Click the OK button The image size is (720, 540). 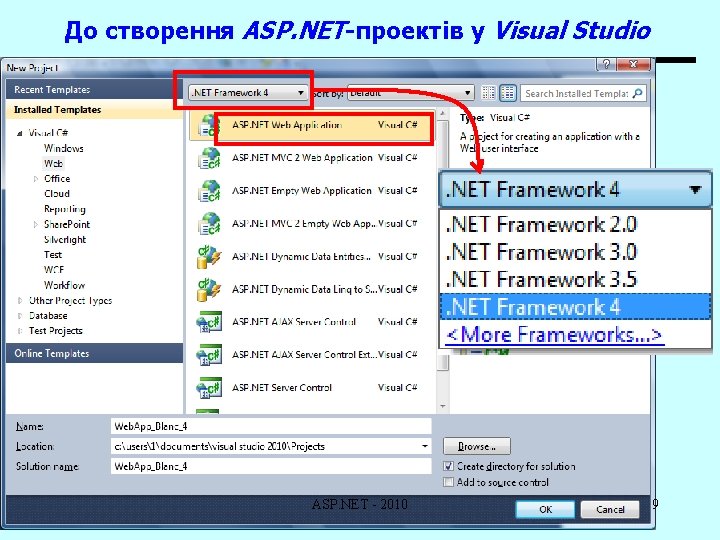546,509
